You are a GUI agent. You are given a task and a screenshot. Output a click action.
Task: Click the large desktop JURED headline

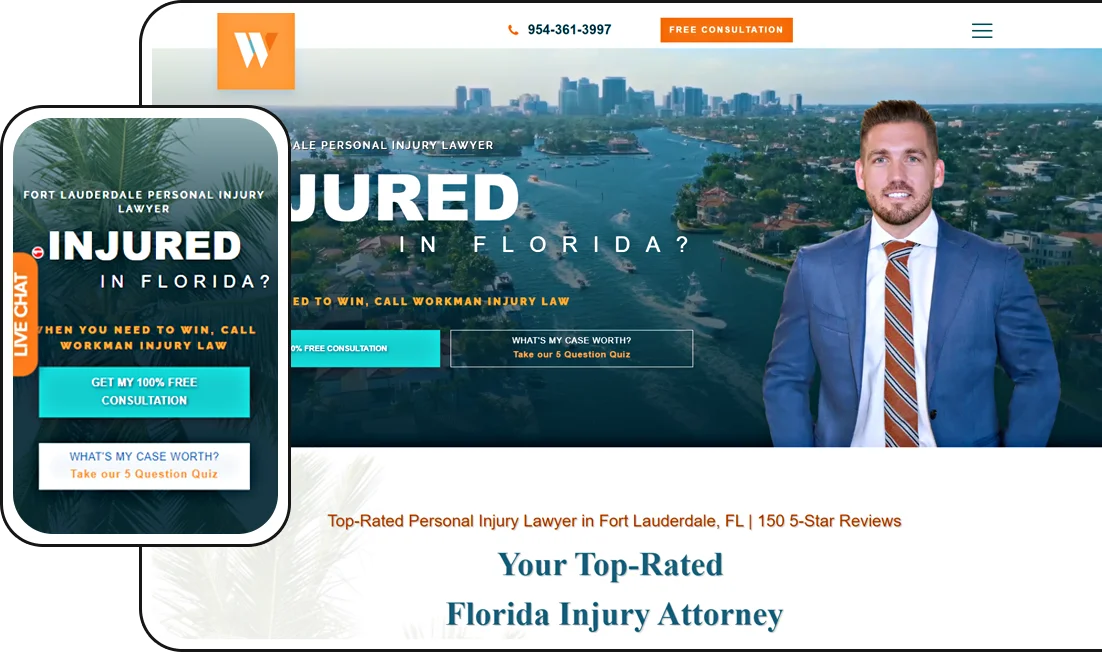pyautogui.click(x=405, y=198)
